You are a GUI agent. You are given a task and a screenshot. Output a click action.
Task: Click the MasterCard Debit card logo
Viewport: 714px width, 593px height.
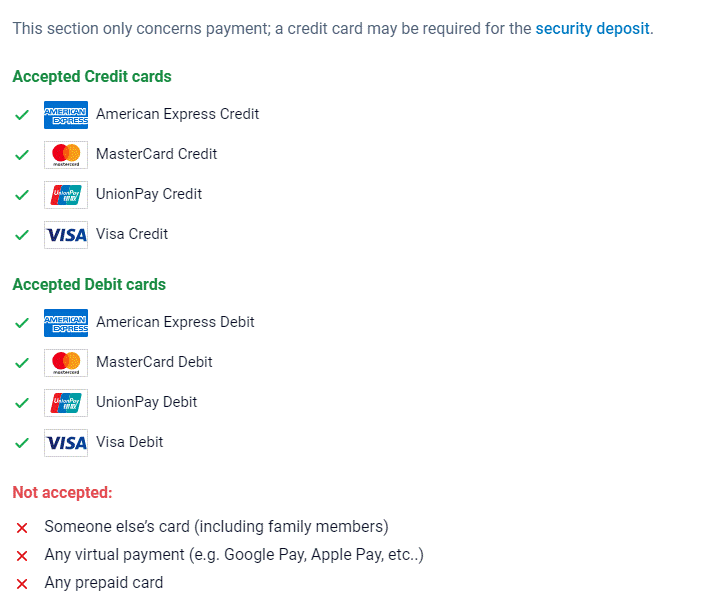[x=66, y=363]
